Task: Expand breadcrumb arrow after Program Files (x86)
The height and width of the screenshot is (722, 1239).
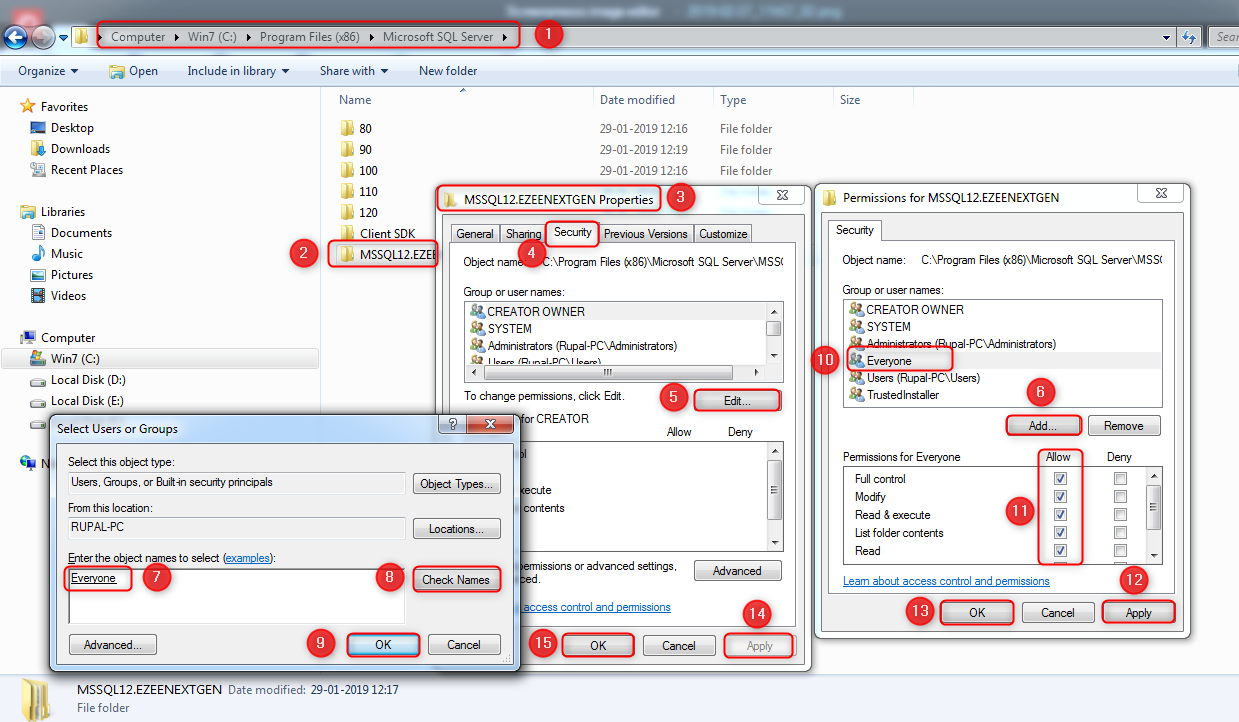Action: [x=372, y=37]
